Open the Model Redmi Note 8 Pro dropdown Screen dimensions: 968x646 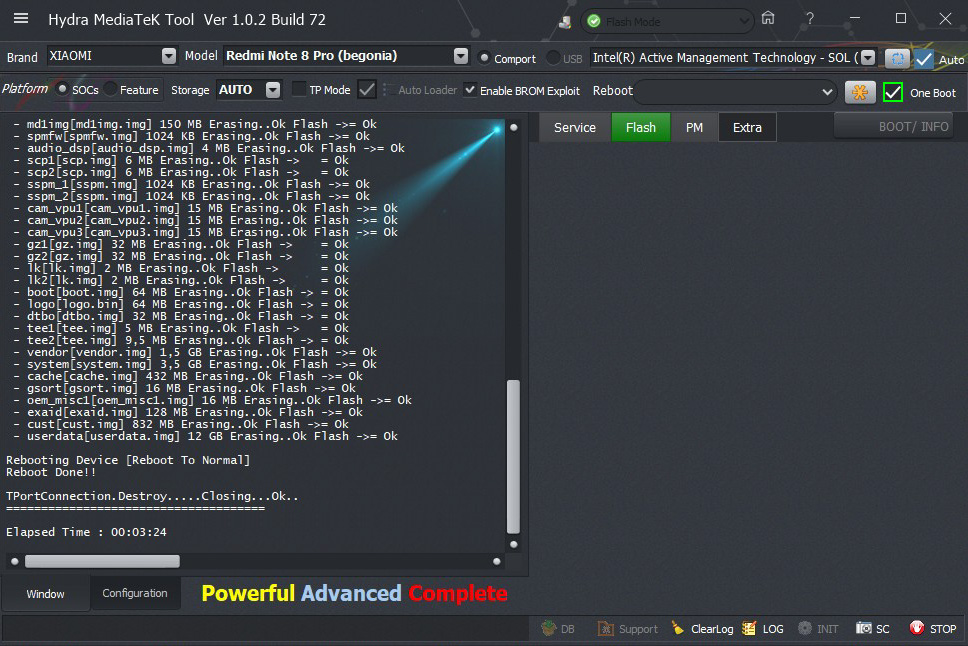(459, 56)
